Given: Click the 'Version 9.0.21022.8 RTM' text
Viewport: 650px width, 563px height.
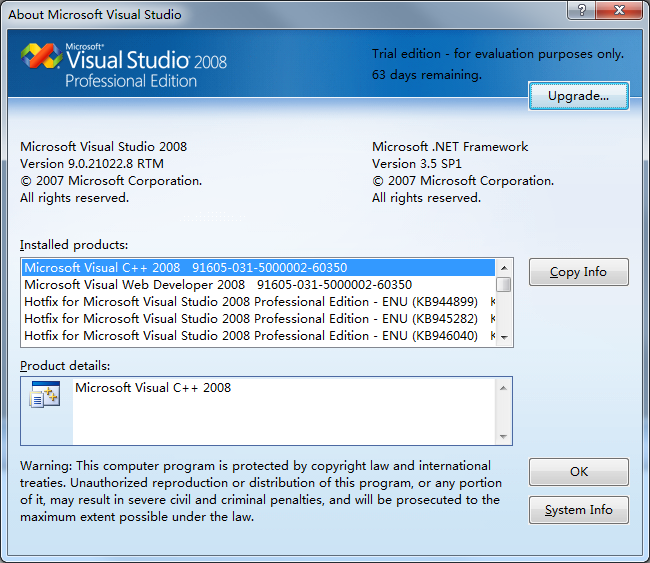Looking at the screenshot, I should click(x=92, y=164).
